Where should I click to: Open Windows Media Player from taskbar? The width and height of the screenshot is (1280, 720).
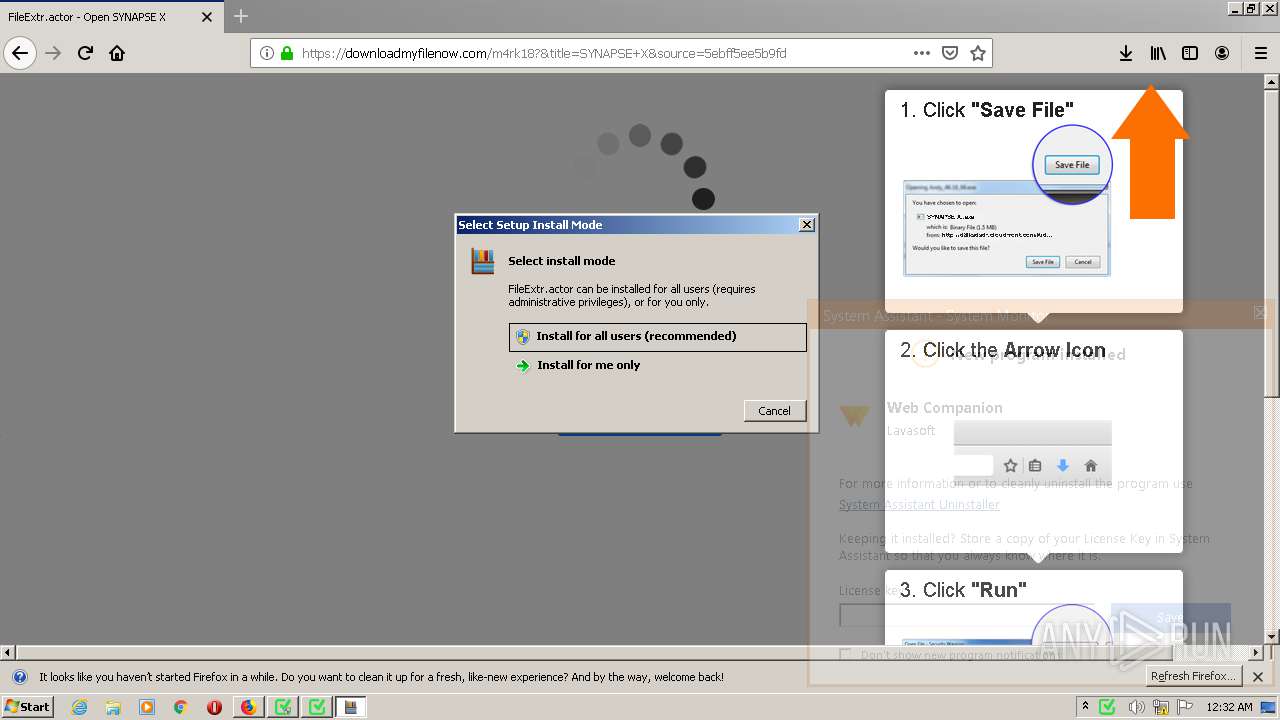[x=147, y=707]
